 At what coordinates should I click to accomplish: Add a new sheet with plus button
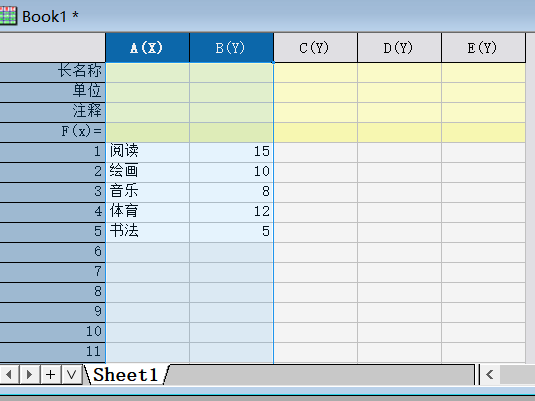point(50,375)
